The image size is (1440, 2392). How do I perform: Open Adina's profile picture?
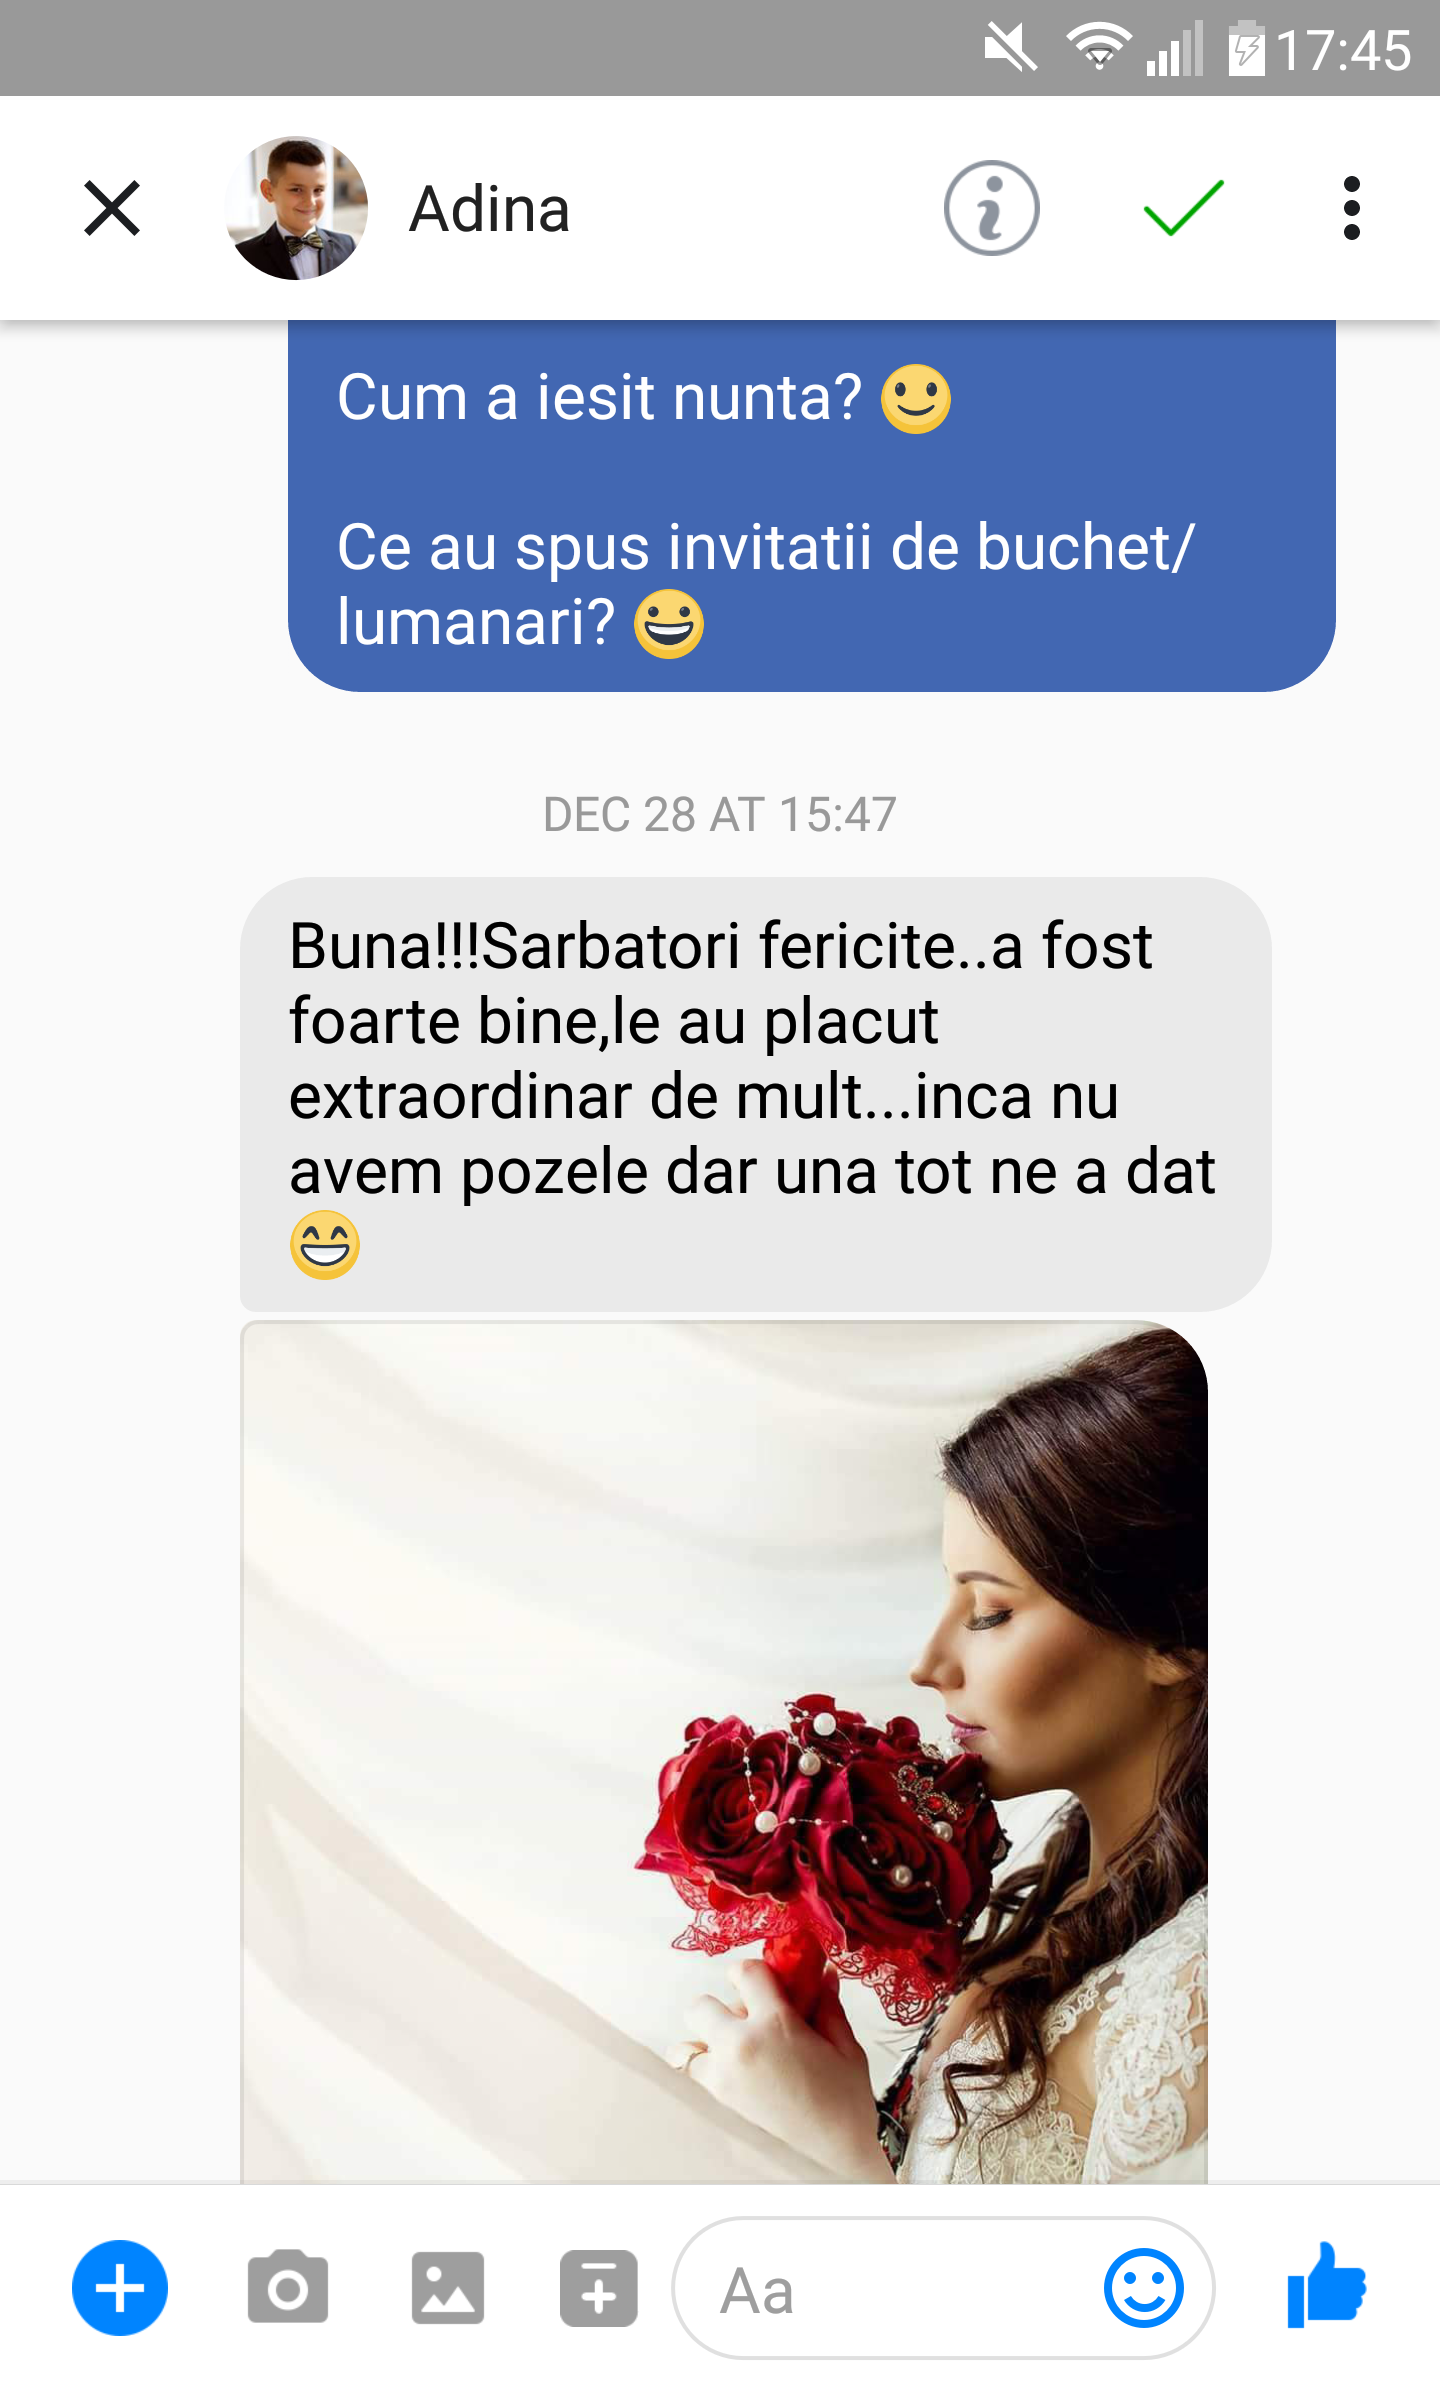pyautogui.click(x=296, y=208)
